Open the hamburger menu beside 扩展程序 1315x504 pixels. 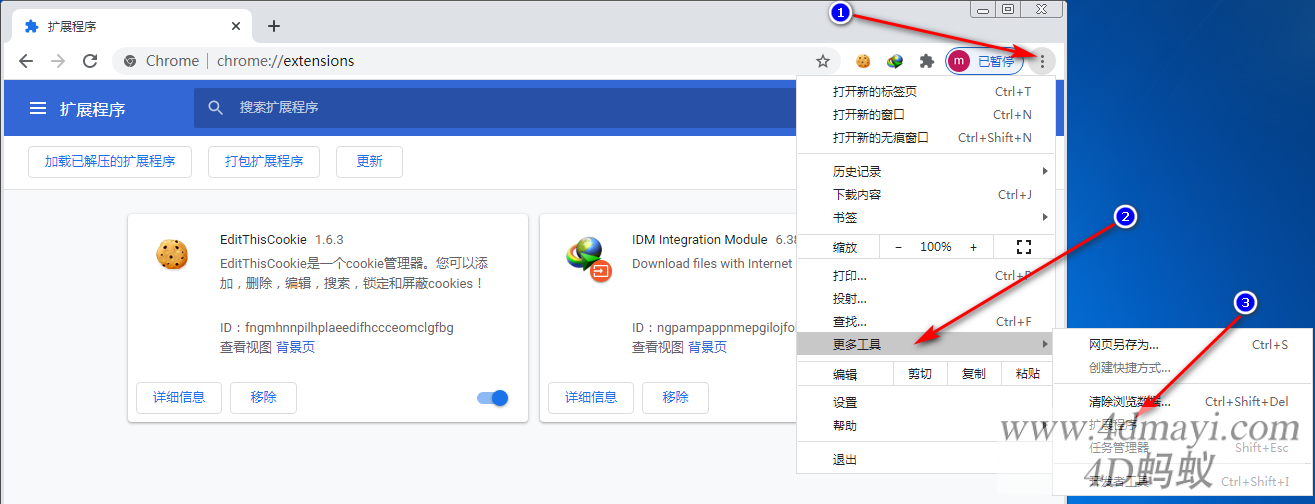coord(38,108)
